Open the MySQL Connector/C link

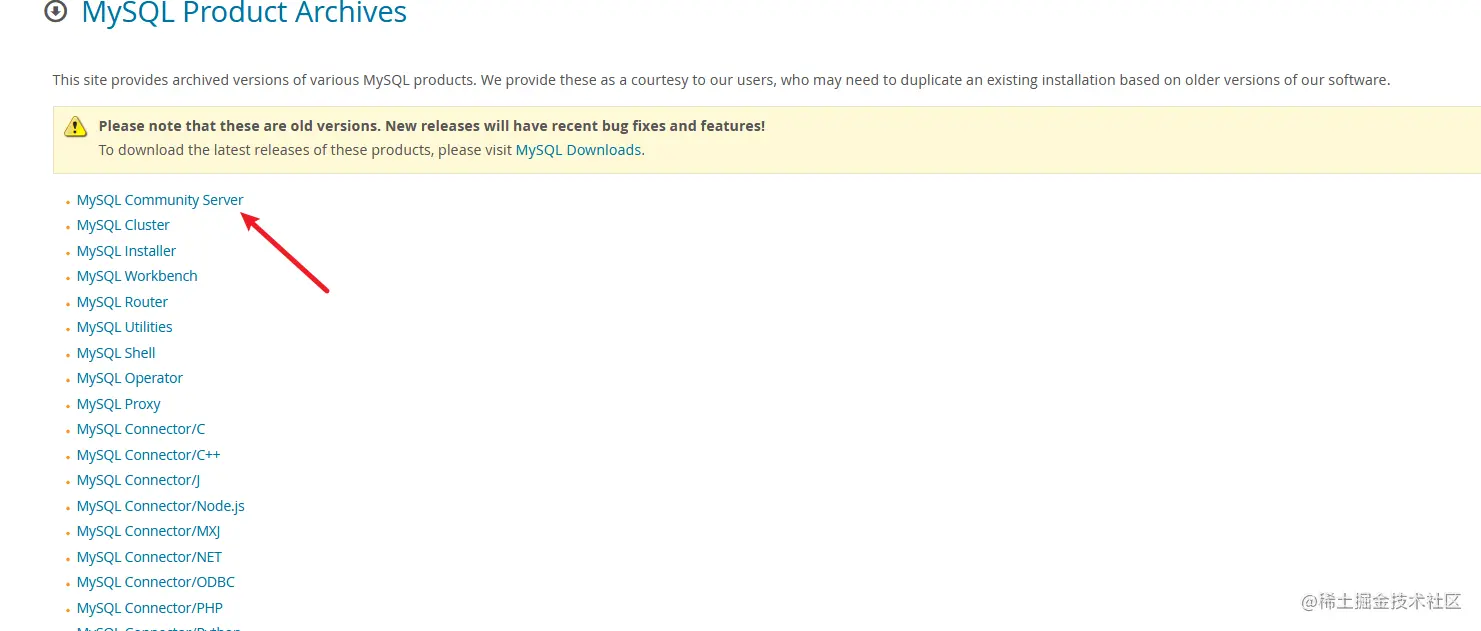click(141, 429)
